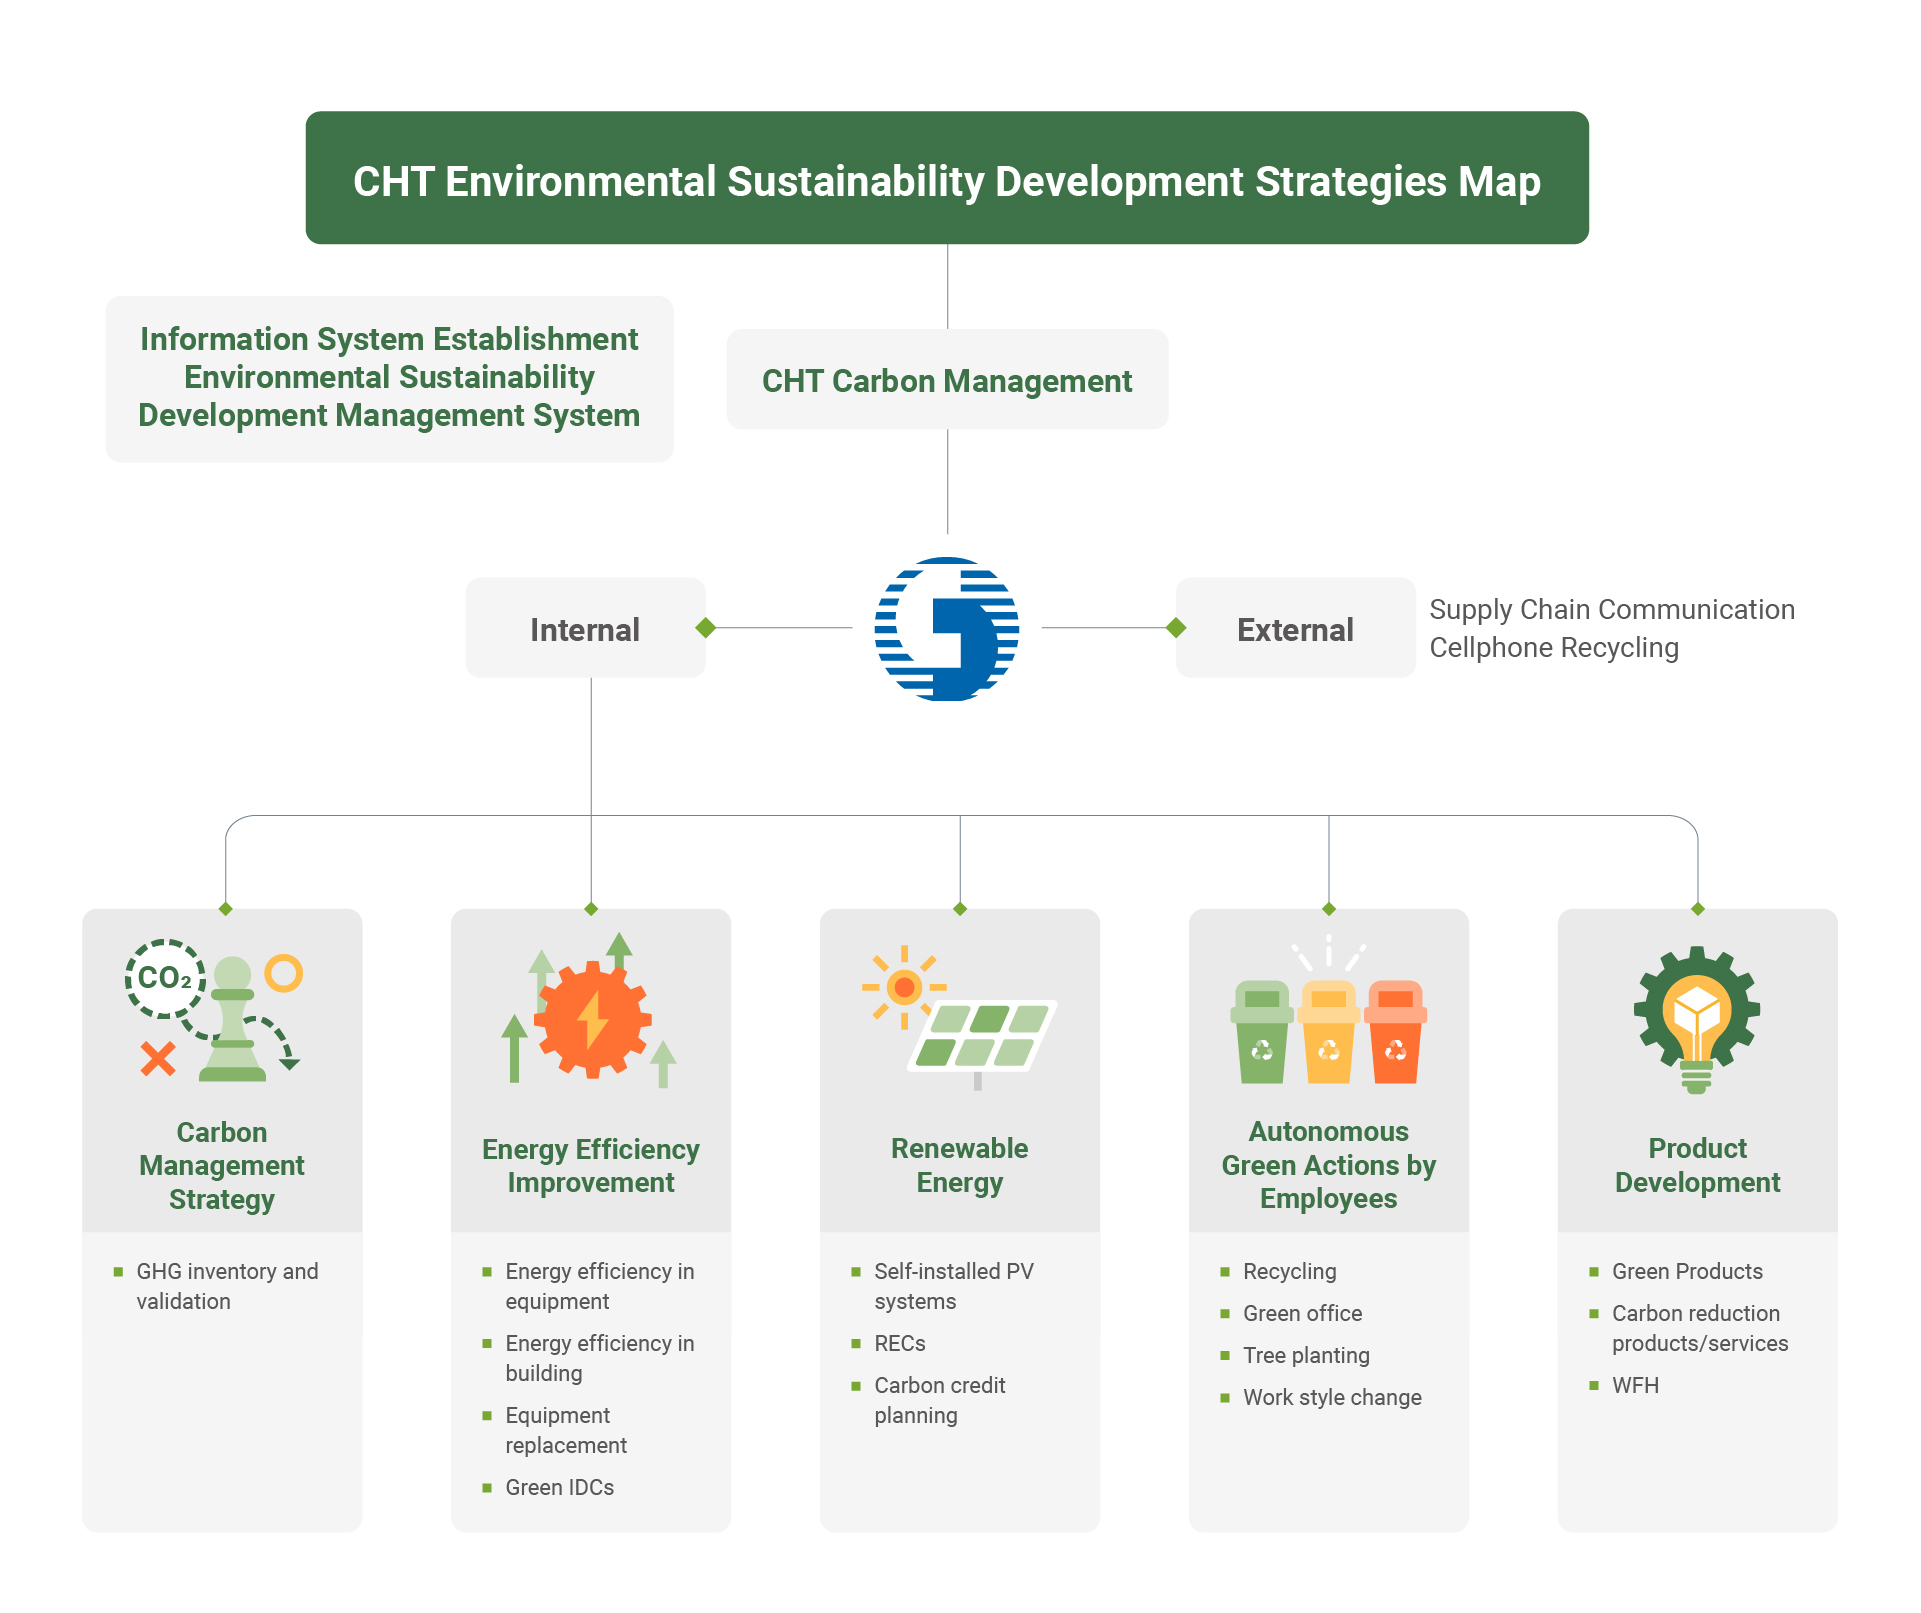Click the Renewable Energy heading
The height and width of the screenshot is (1613, 1921).
960,1166
